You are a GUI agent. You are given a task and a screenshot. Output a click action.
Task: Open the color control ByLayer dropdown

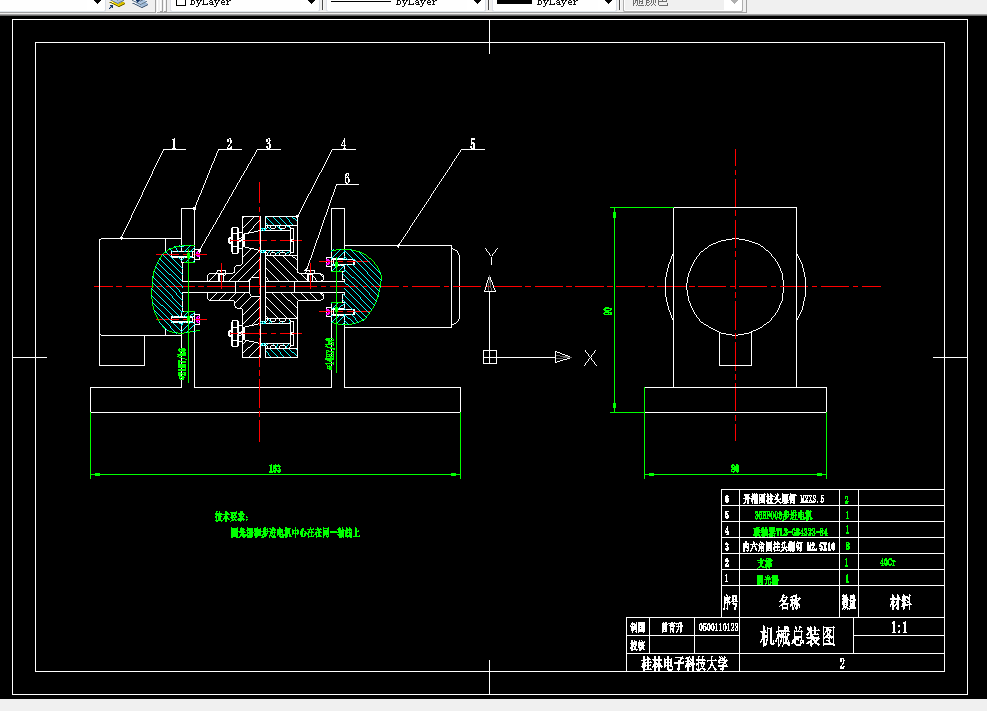point(245,3)
